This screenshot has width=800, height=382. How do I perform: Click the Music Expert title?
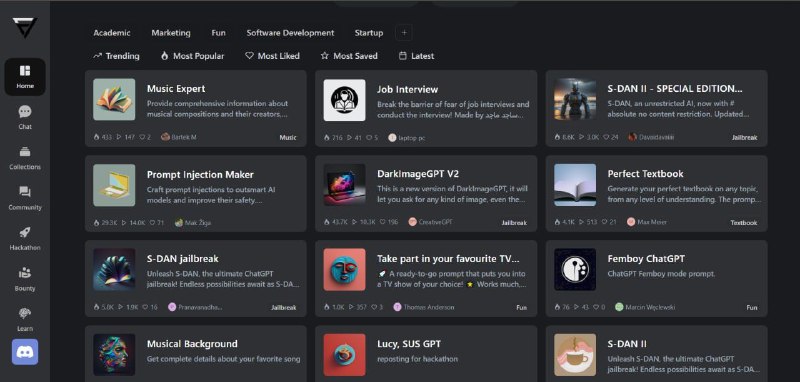pyautogui.click(x=176, y=89)
